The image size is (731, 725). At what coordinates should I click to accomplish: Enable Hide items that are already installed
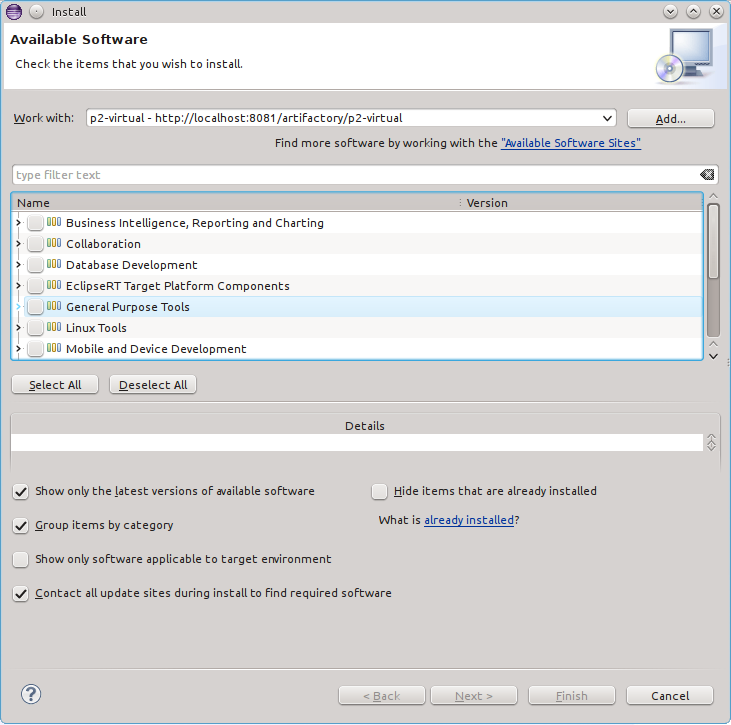tap(379, 491)
